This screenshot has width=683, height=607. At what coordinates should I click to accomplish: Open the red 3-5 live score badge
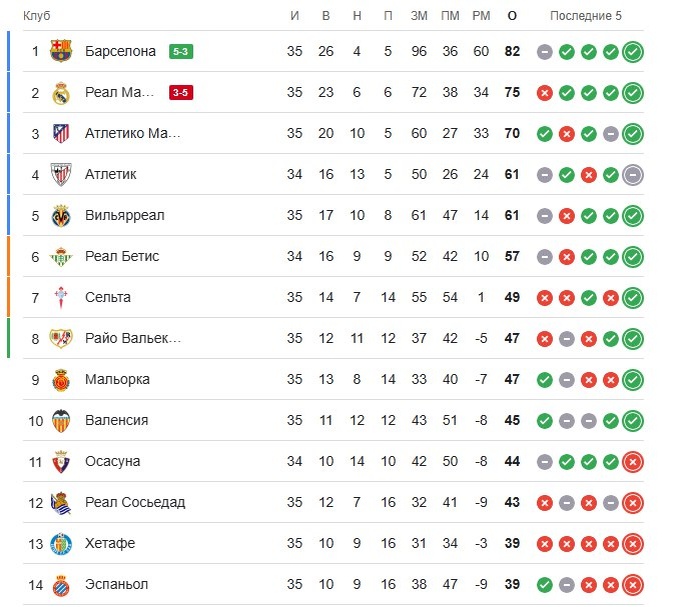[181, 92]
